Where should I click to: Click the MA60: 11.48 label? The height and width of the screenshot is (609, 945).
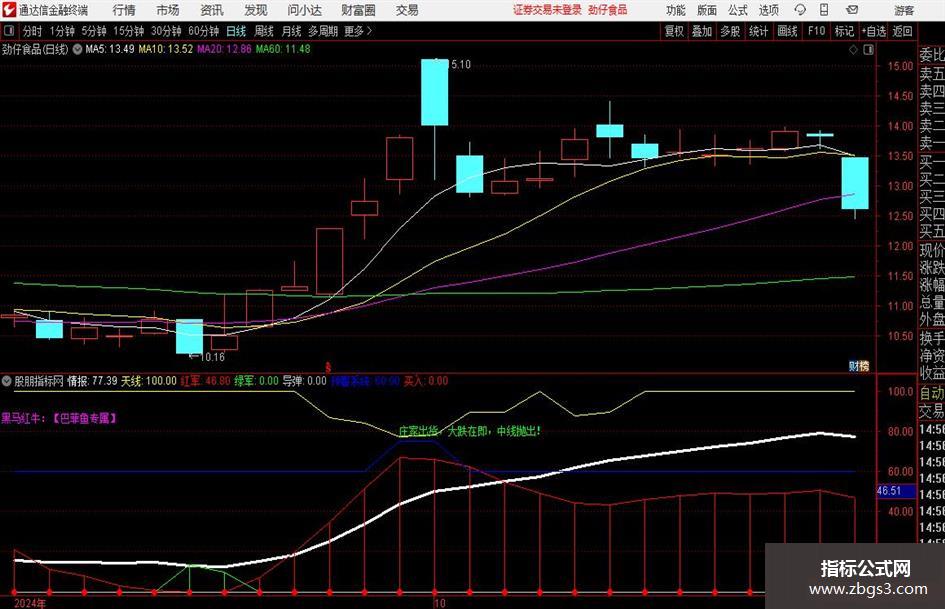(x=283, y=49)
